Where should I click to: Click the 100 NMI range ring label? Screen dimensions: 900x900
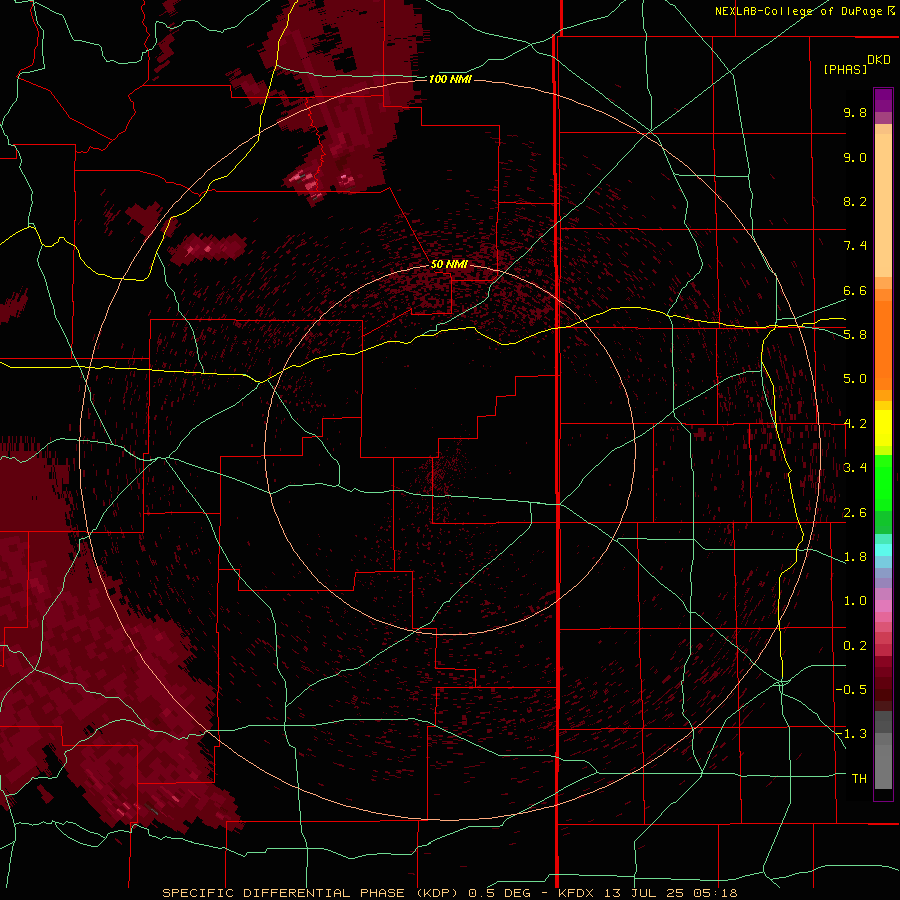click(x=450, y=79)
